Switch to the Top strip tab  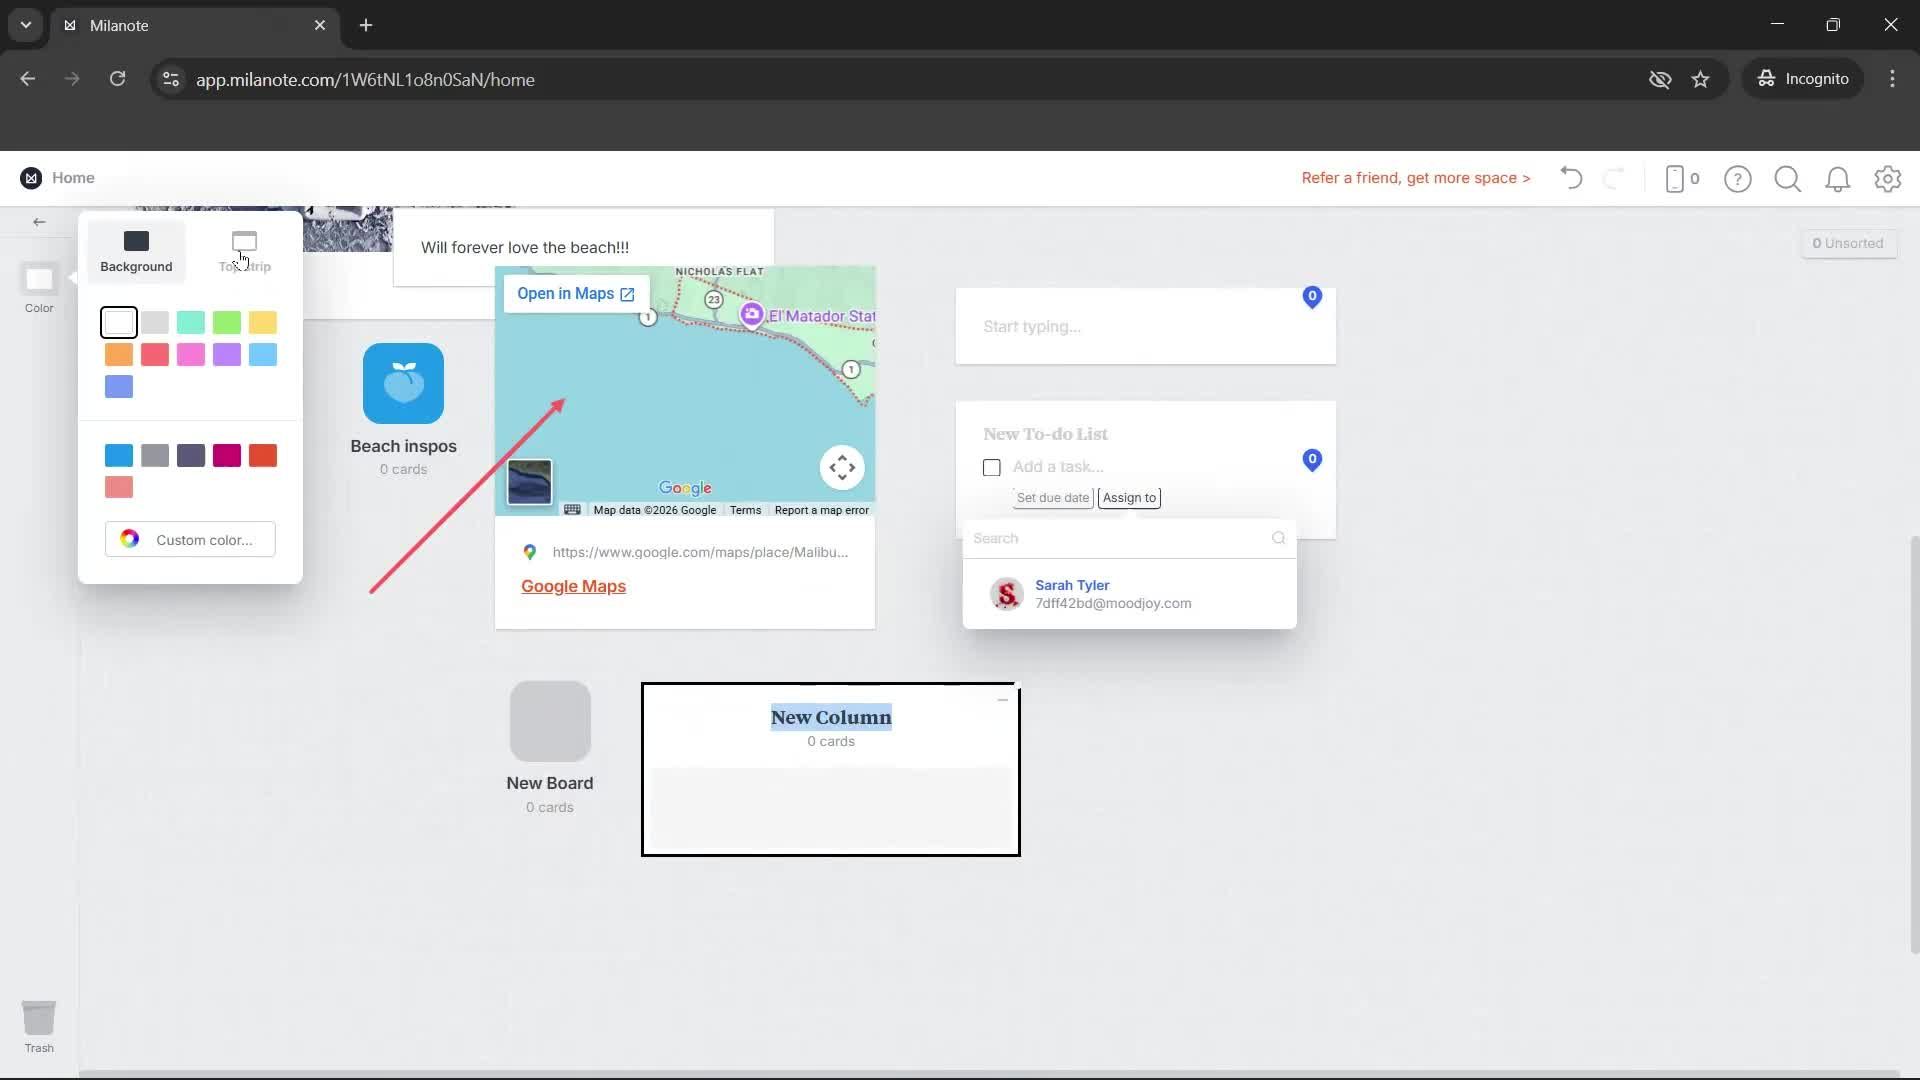pos(244,251)
